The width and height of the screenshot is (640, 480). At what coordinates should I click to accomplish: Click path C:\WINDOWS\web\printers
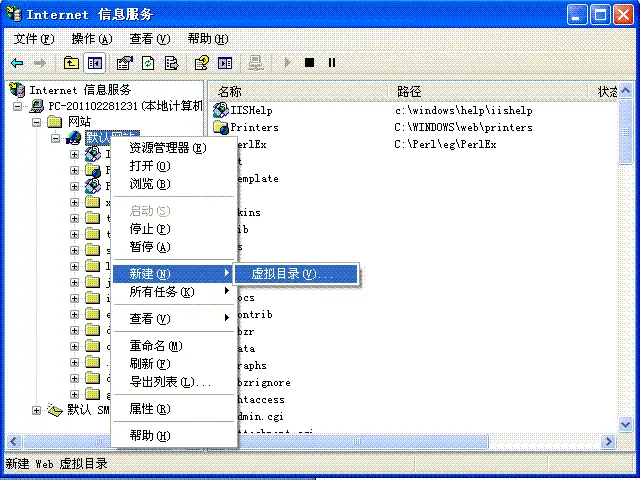point(463,127)
